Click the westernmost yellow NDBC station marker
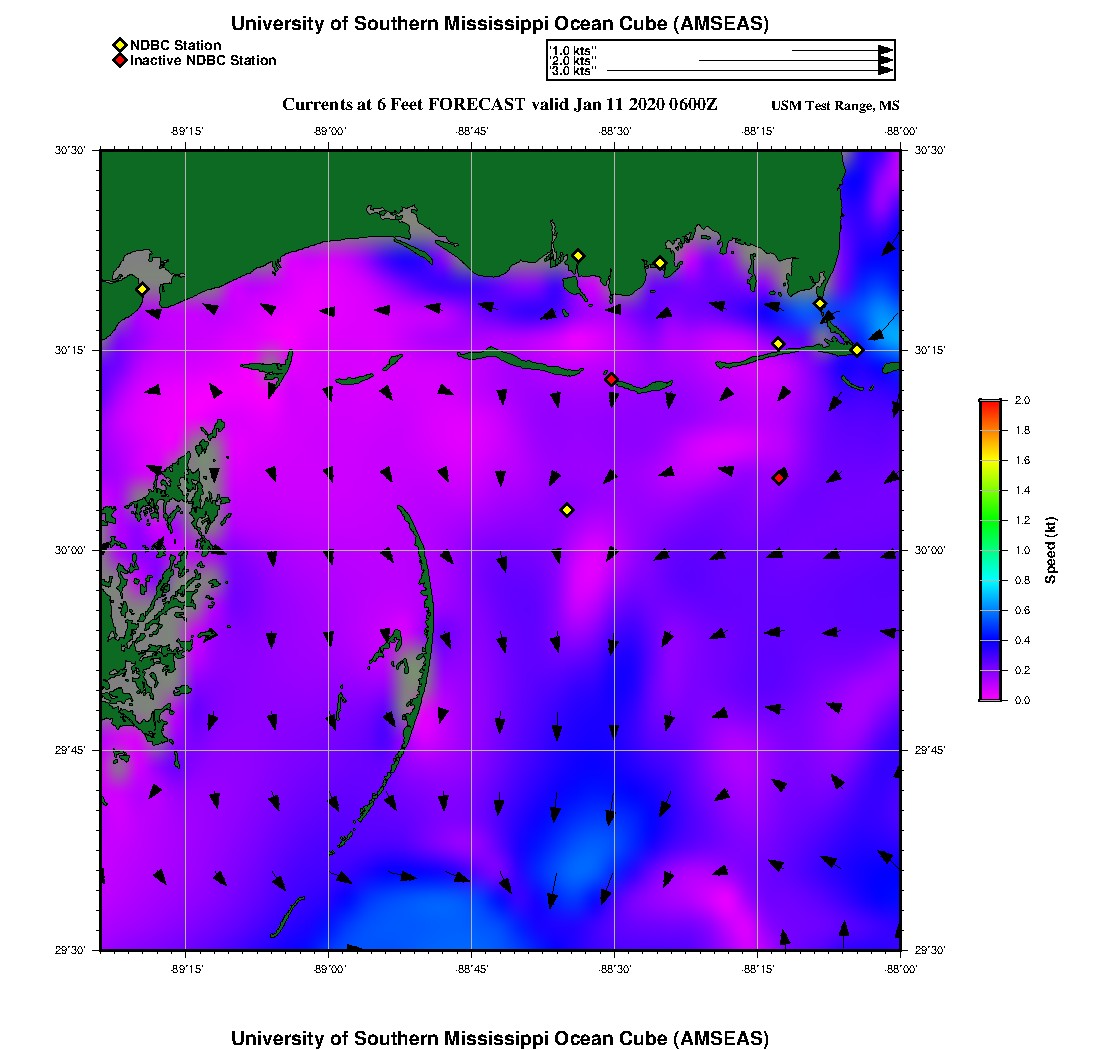This screenshot has height=1050, width=1100. tap(142, 289)
